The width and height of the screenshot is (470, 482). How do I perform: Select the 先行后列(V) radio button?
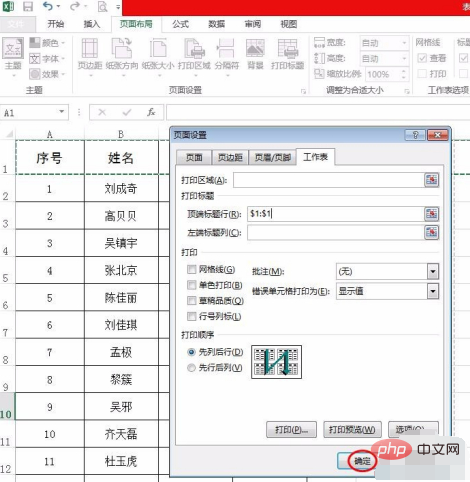(x=191, y=368)
